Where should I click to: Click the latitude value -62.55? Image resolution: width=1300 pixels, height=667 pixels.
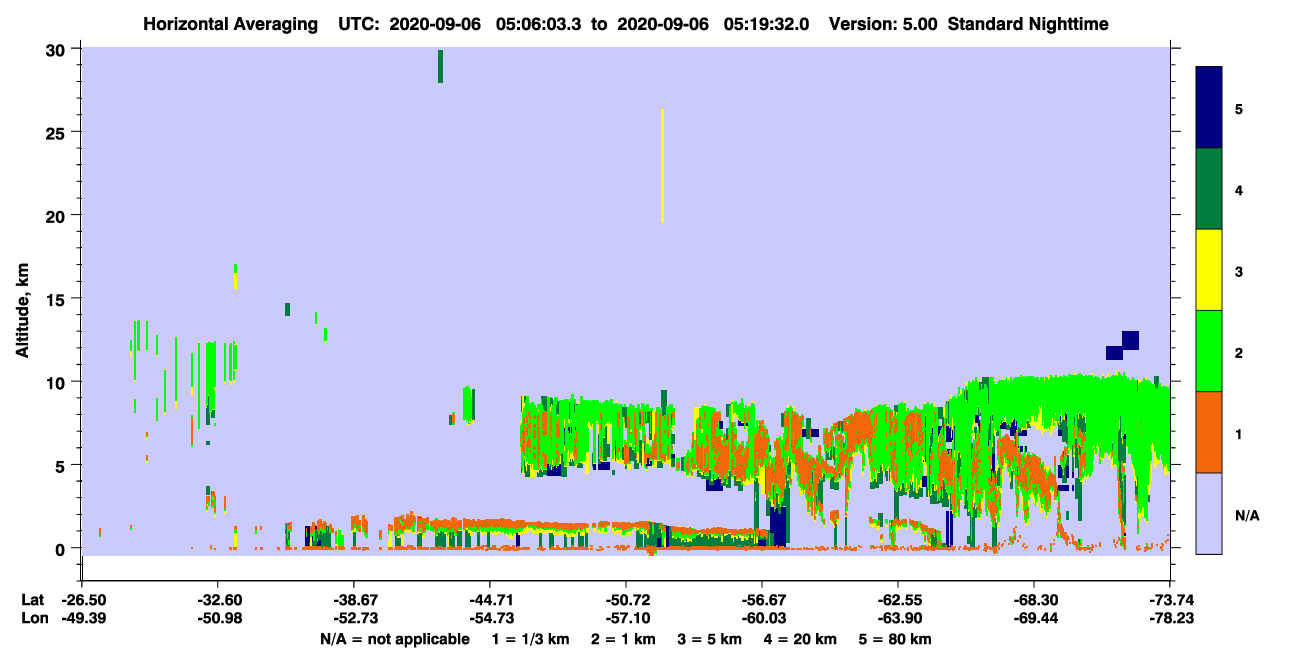coord(898,600)
